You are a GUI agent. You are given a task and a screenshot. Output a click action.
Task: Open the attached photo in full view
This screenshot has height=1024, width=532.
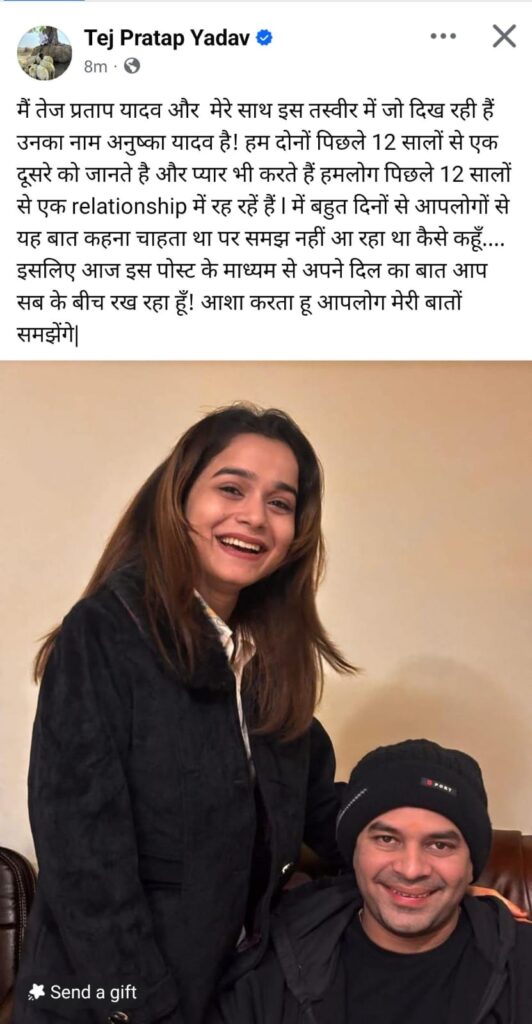266,692
